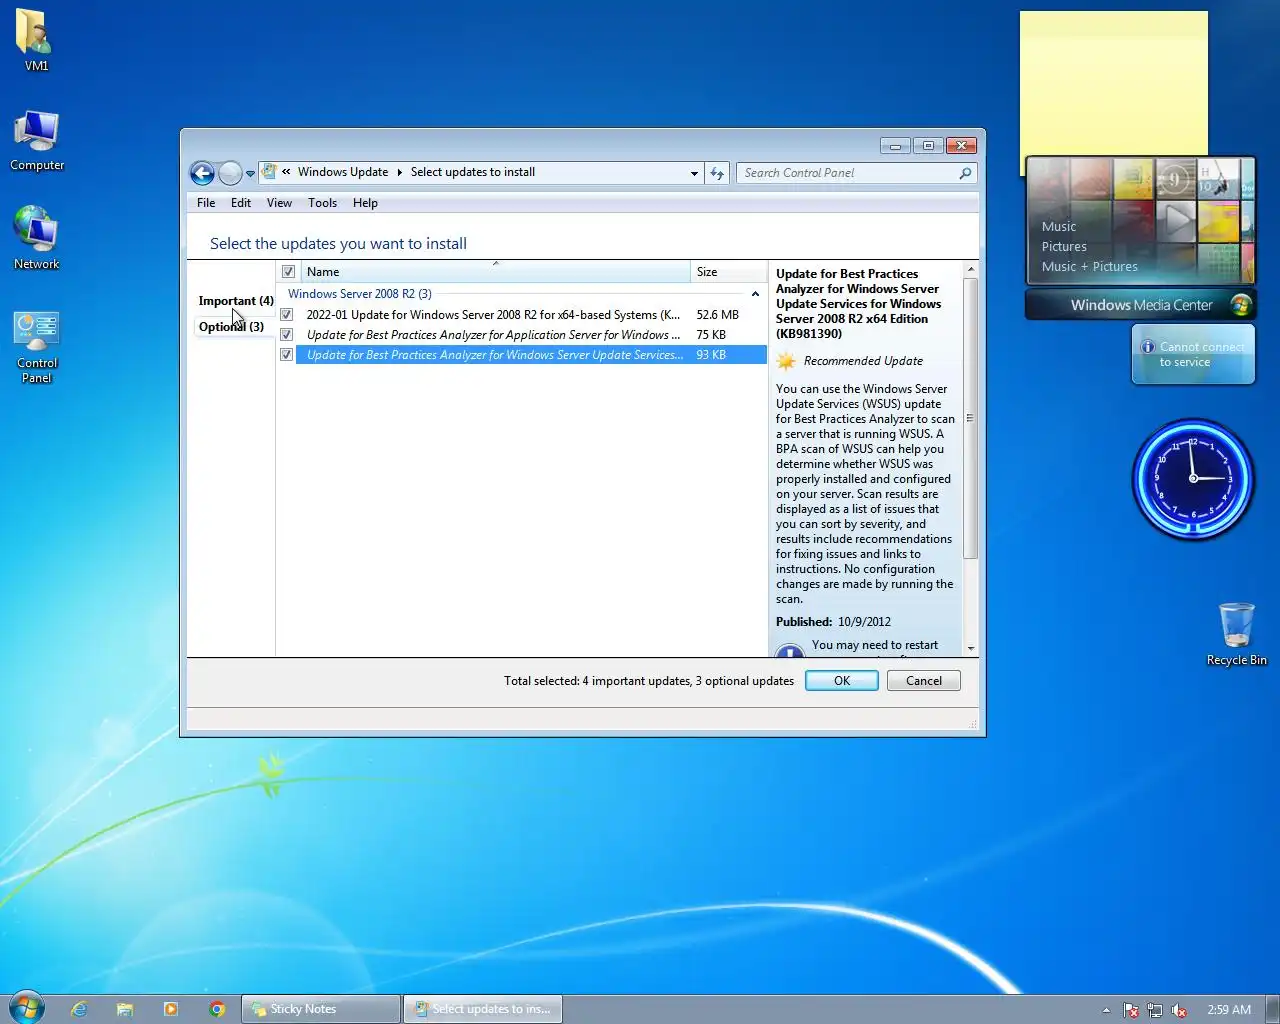Click the Cannot connect to service gadget
The image size is (1280, 1024).
(1193, 355)
